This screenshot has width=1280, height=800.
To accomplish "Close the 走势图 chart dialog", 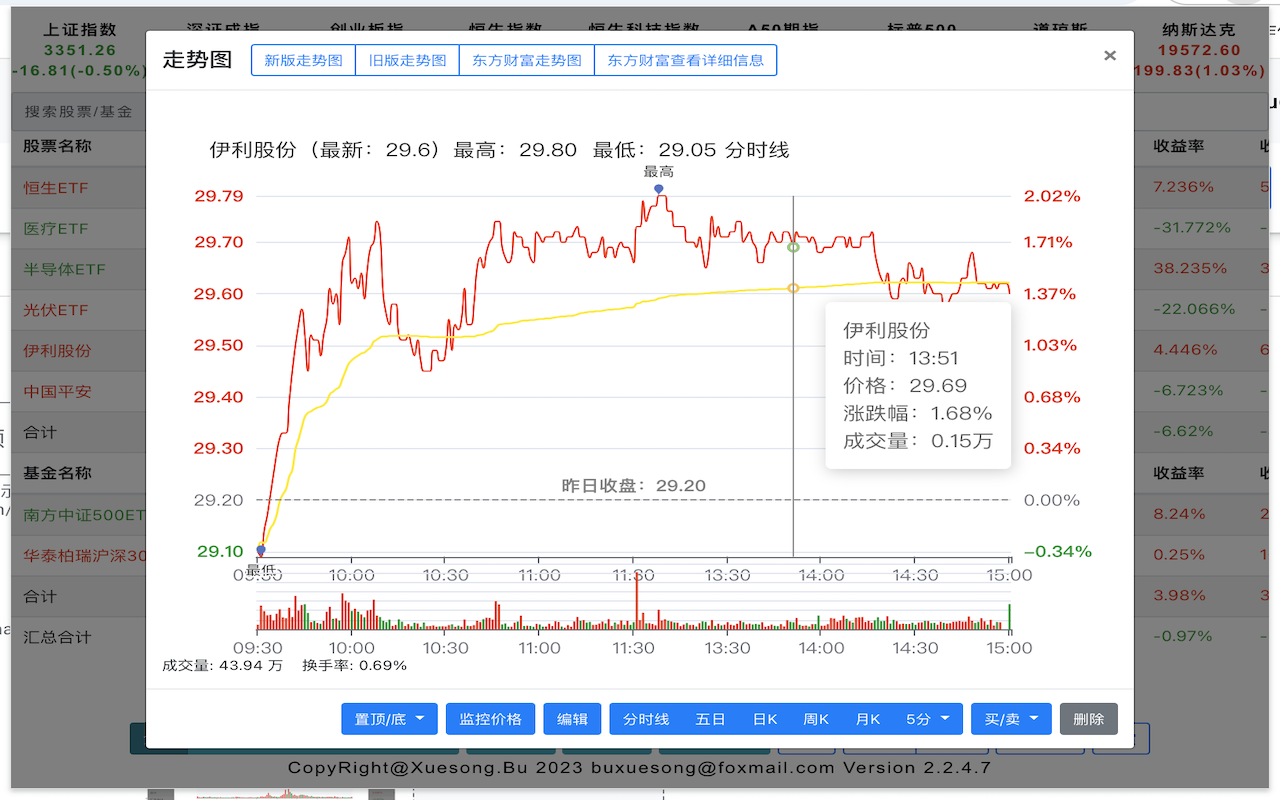I will pos(1109,56).
